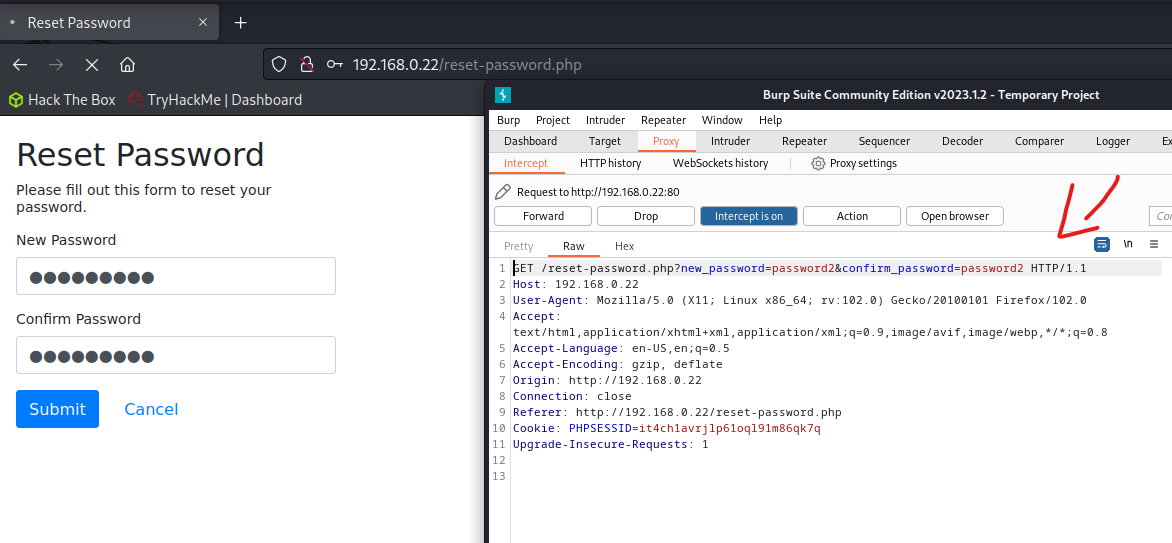
Task: Stop loading the page
Action: (92, 65)
